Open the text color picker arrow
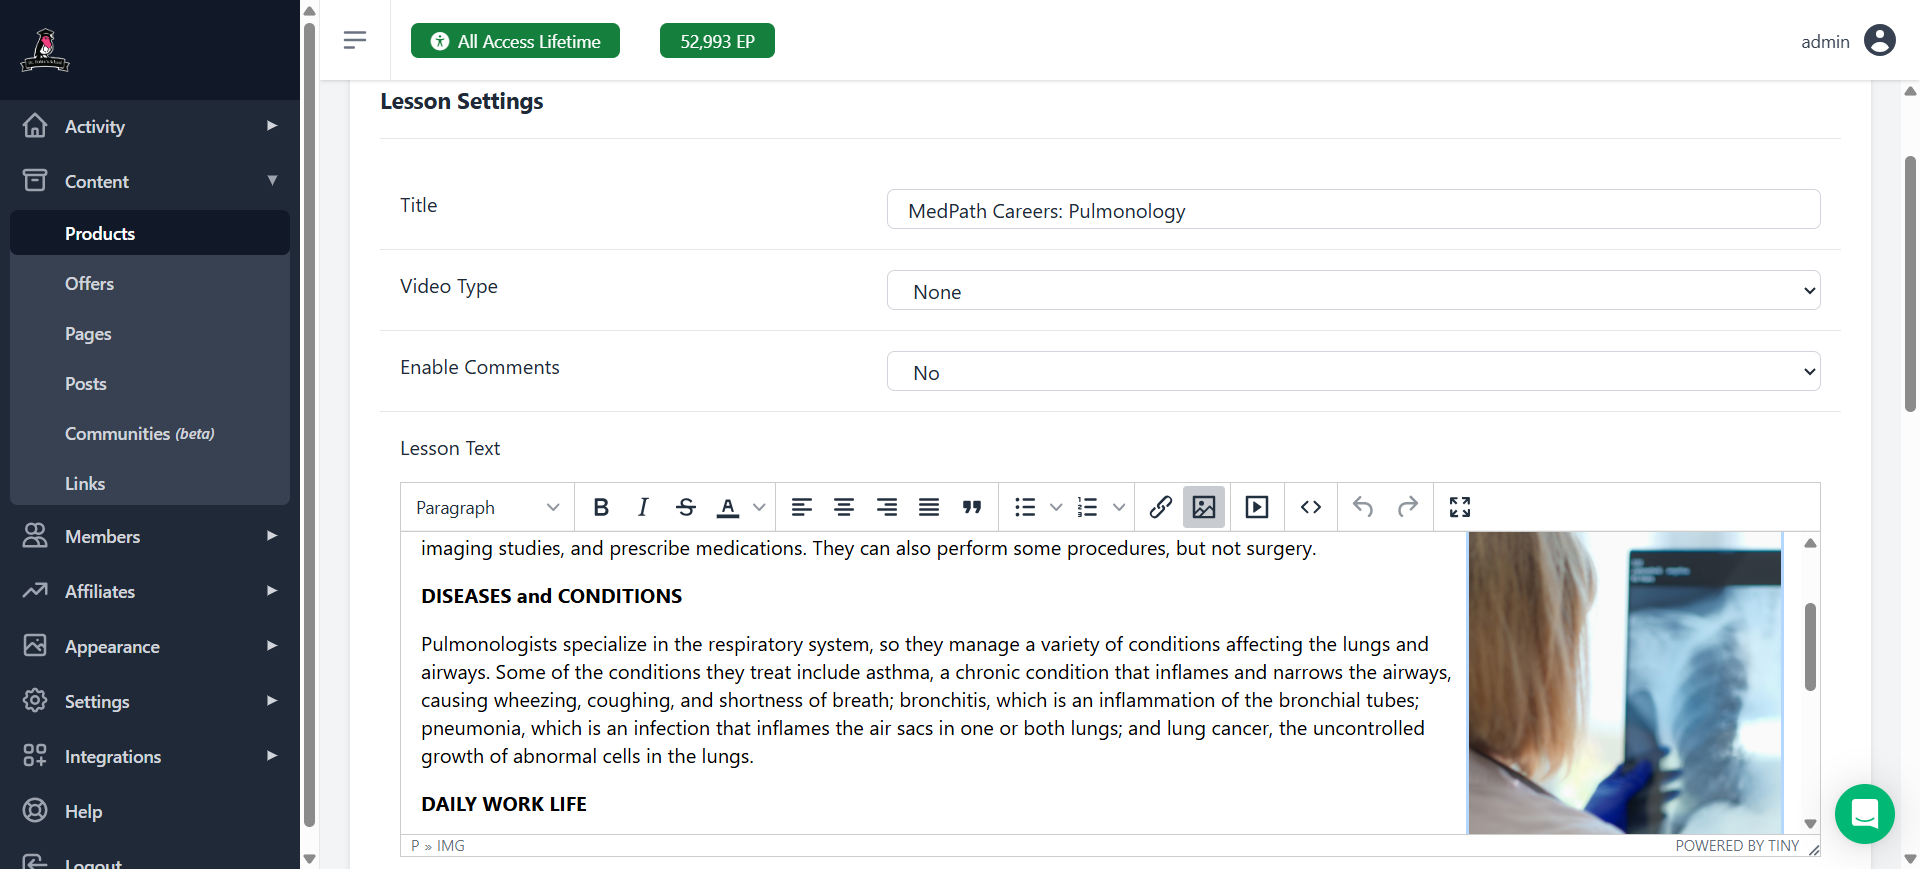The width and height of the screenshot is (1920, 869). tap(759, 507)
